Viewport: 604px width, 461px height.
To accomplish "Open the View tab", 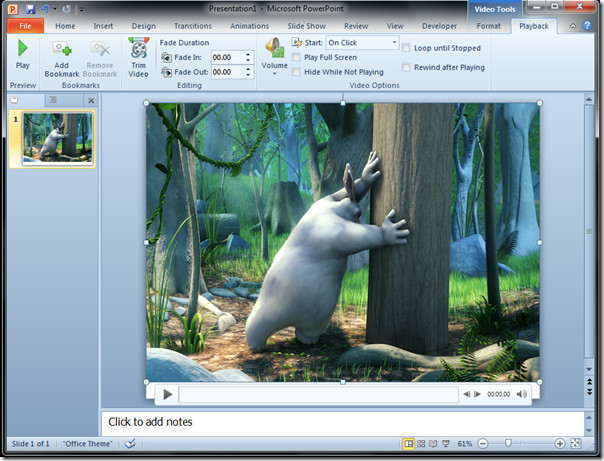I will [395, 26].
